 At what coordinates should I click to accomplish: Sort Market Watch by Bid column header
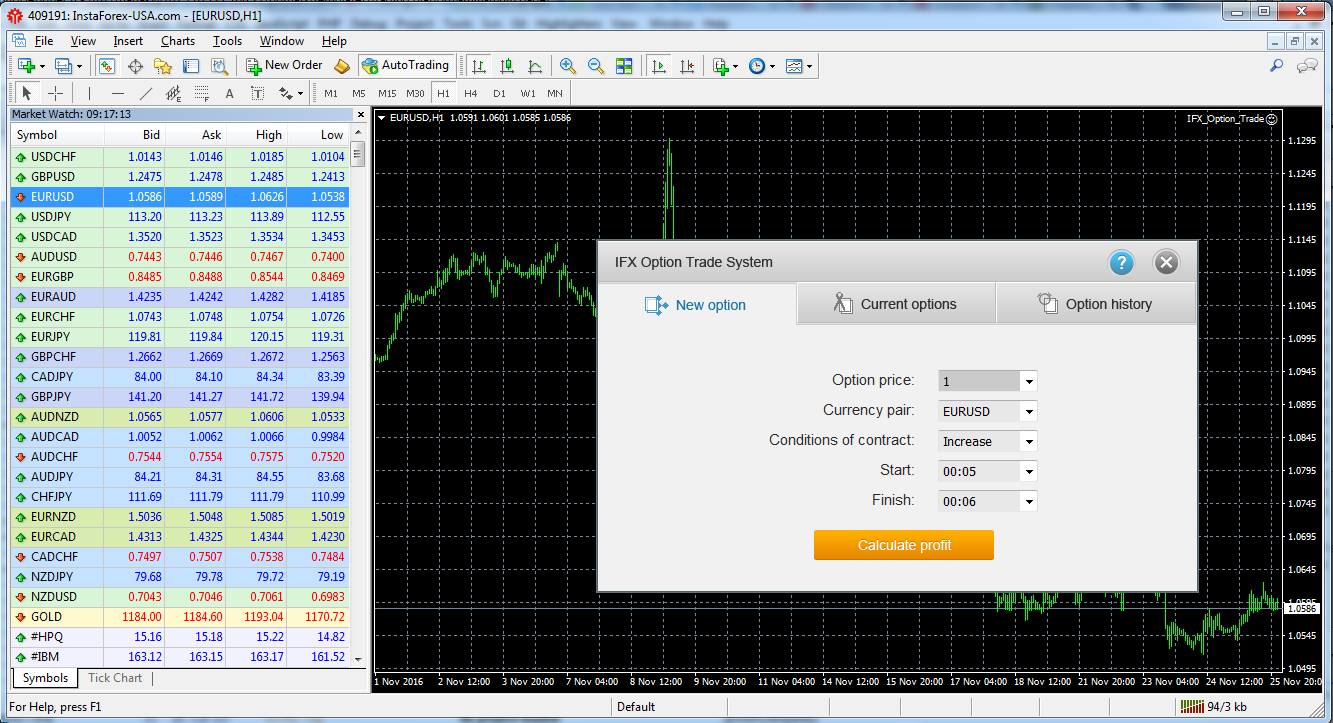(134, 135)
